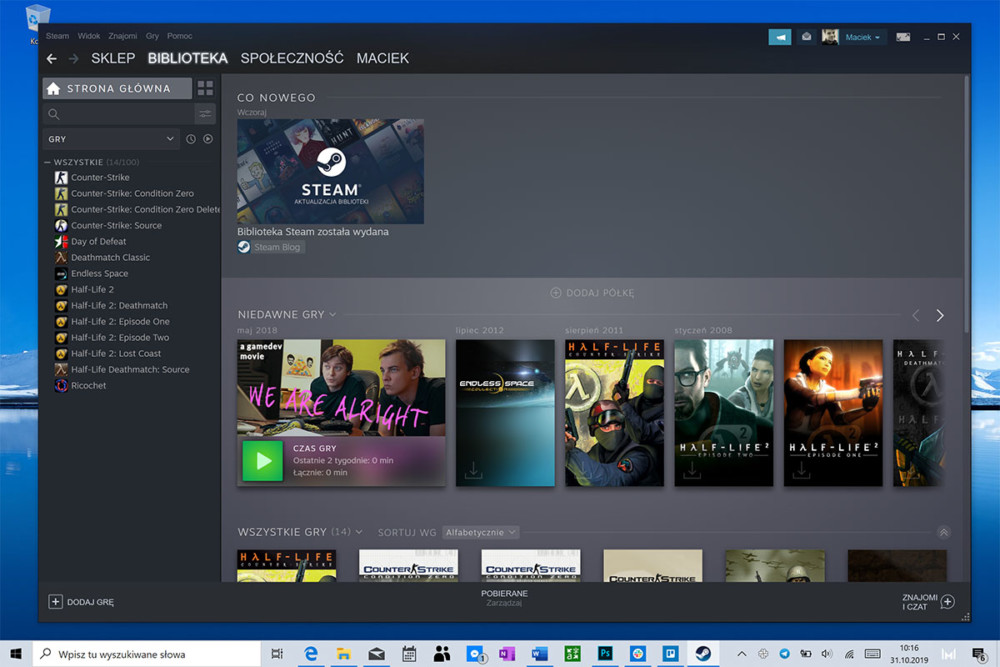The image size is (1000, 667).
Task: Select Counter-Strike: Source in the list
Action: pyautogui.click(x=116, y=225)
